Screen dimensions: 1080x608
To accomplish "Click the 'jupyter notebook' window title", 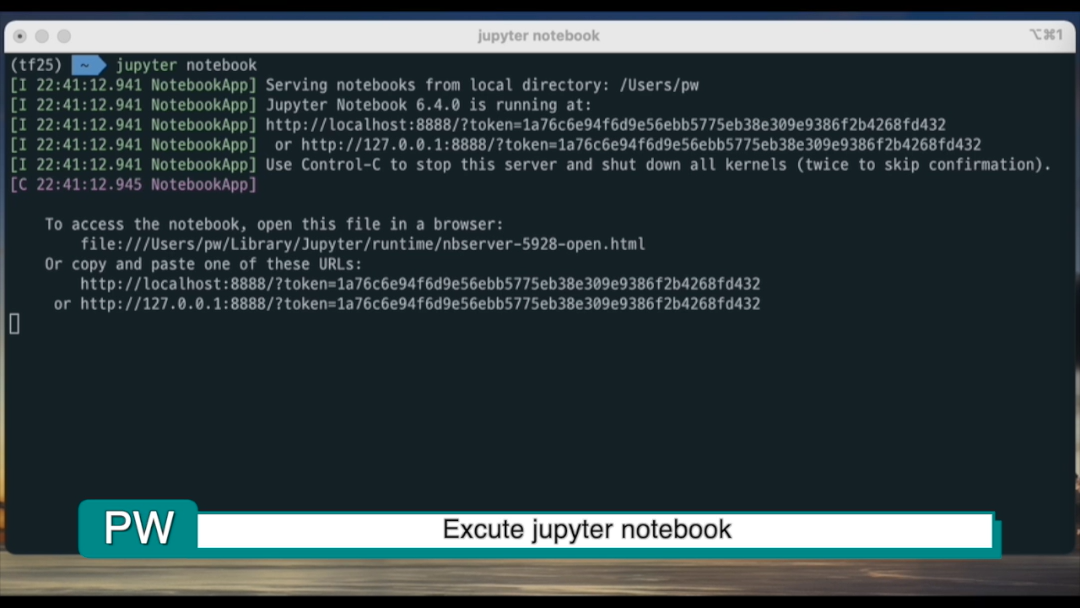I will click(539, 36).
